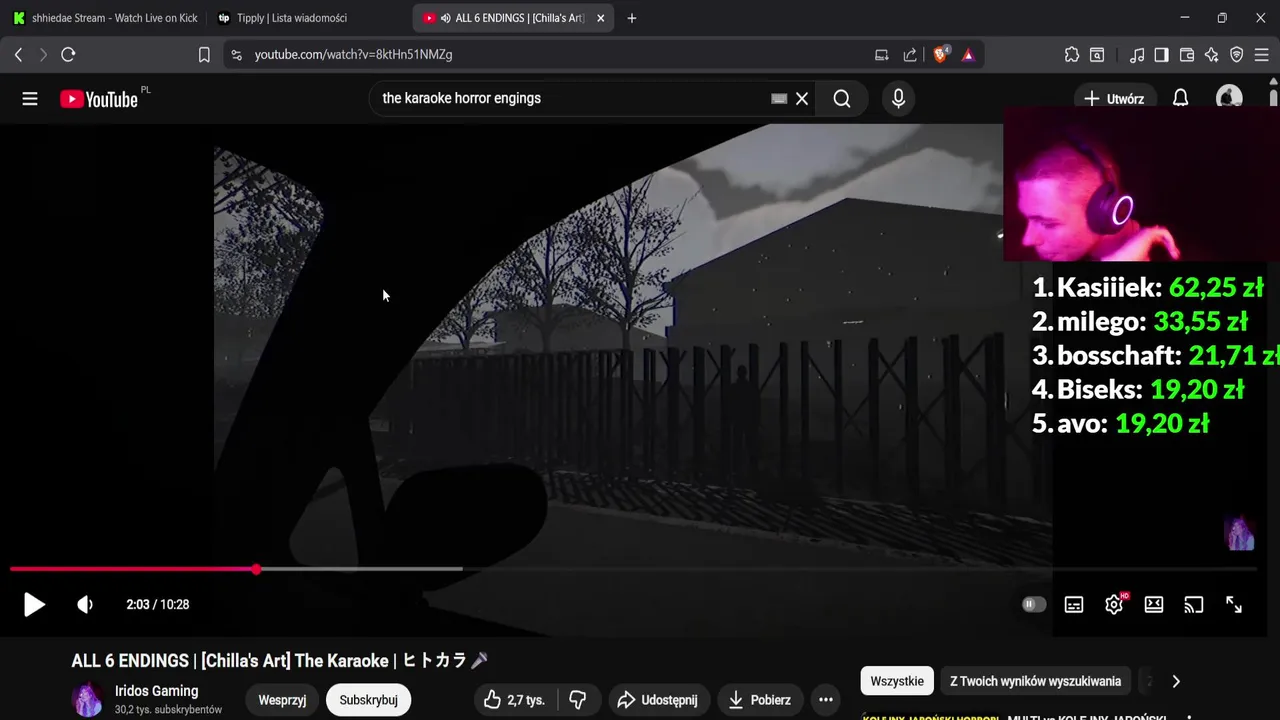Share this page from address bar
This screenshot has width=1280, height=720.
910,55
